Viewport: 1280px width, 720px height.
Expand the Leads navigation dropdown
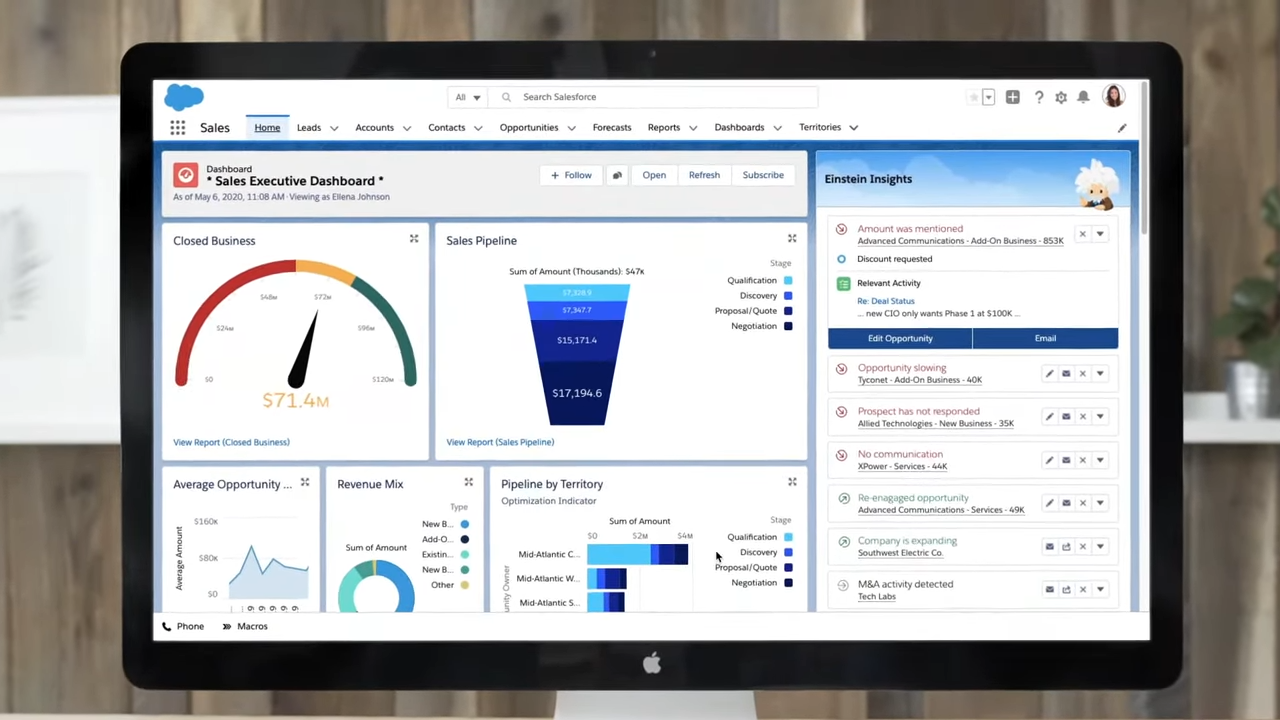pyautogui.click(x=333, y=127)
